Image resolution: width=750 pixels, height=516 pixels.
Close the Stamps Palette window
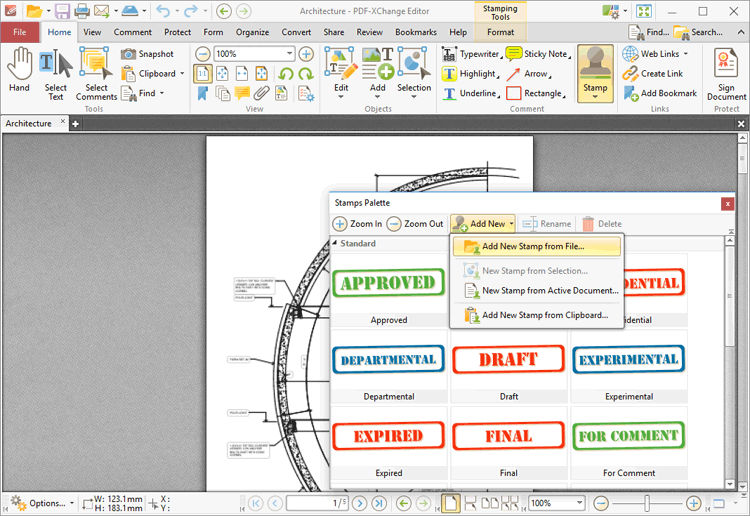727,204
